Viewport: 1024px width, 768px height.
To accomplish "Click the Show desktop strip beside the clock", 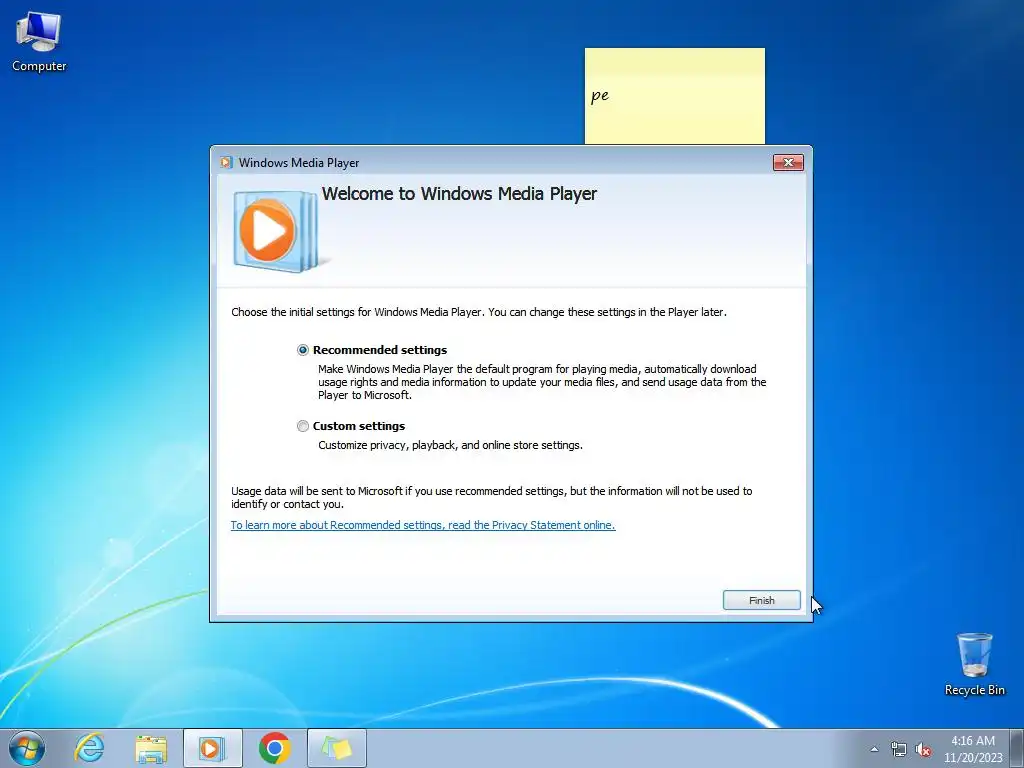I will point(1018,748).
